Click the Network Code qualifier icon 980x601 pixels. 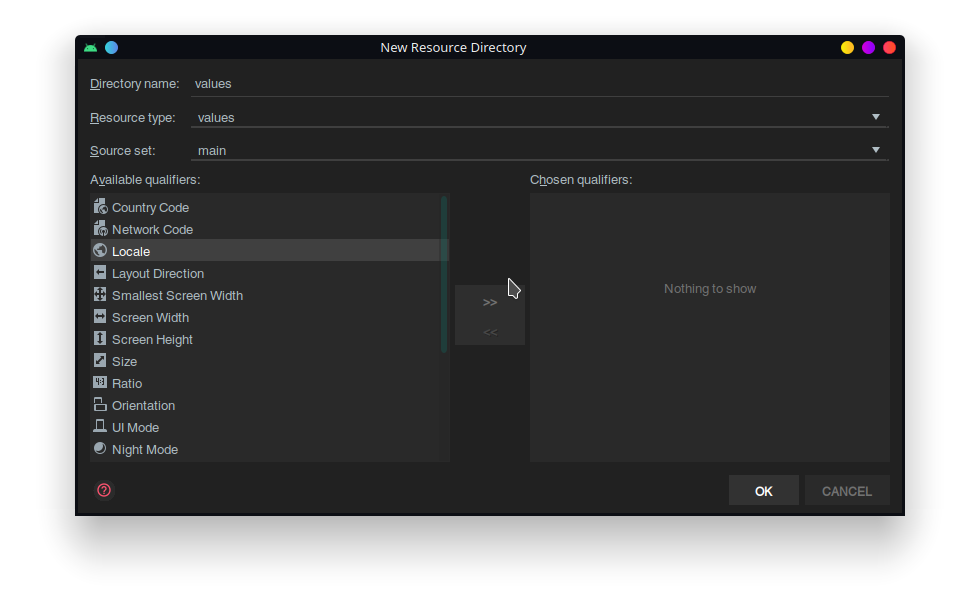[x=100, y=228]
